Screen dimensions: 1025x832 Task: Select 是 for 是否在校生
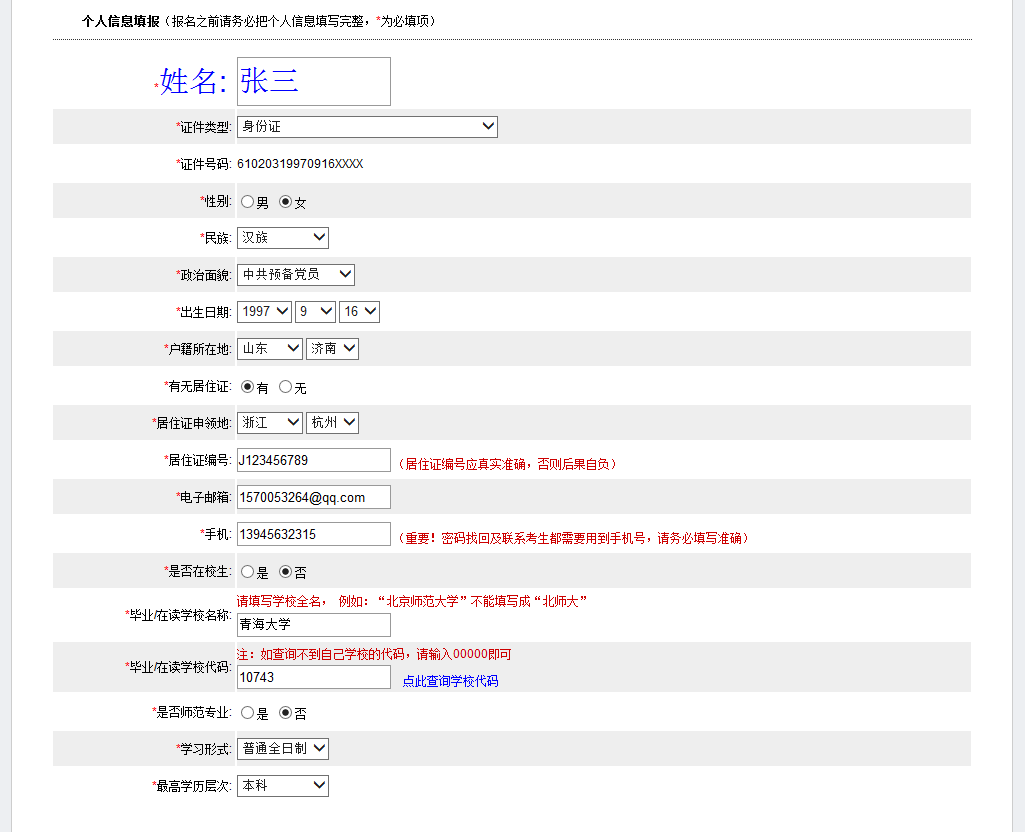(247, 572)
